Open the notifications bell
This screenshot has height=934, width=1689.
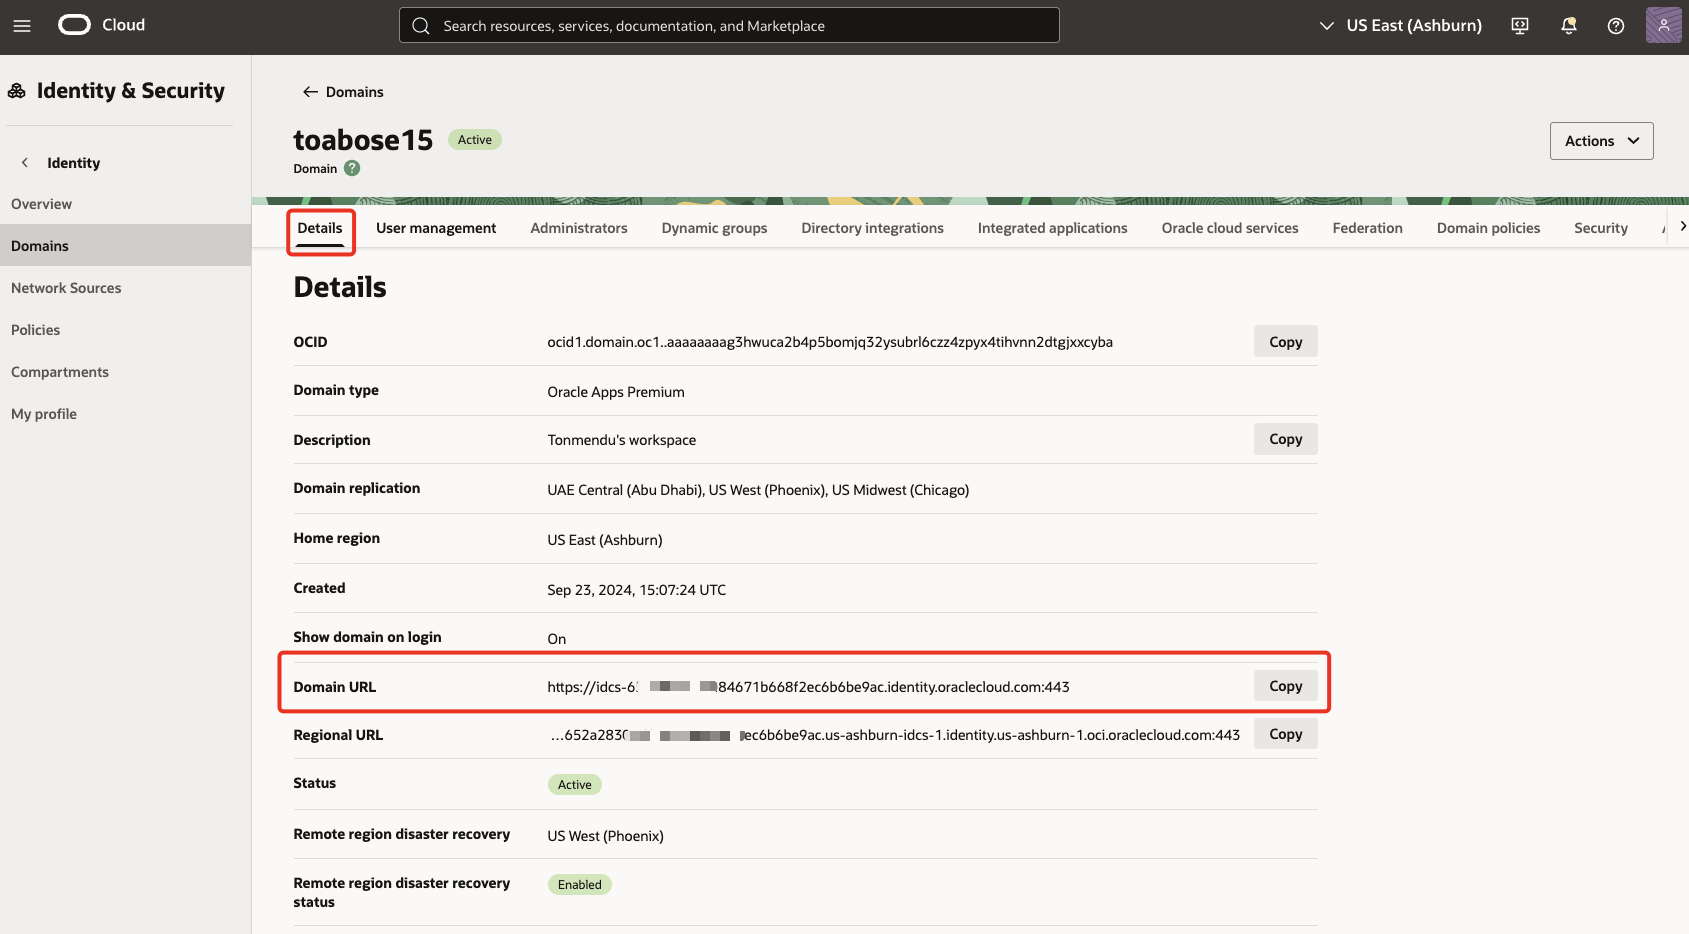pos(1567,25)
